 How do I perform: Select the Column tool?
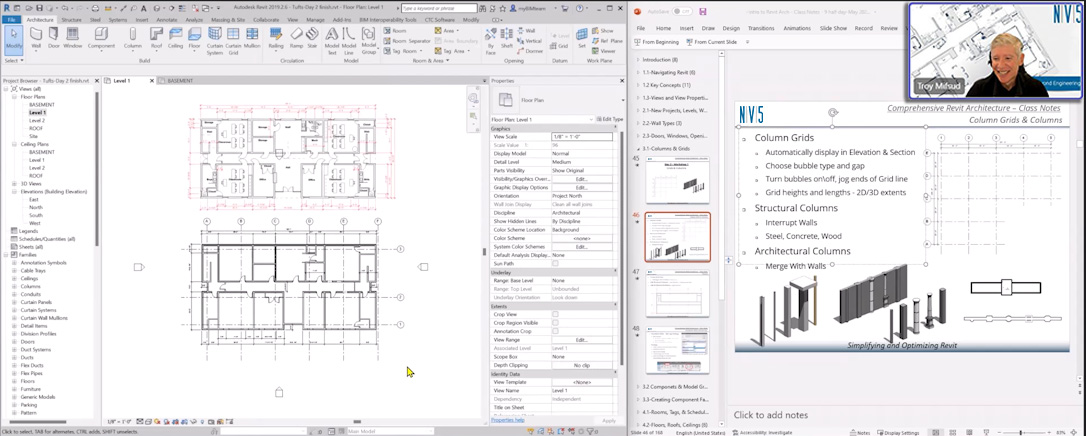tap(132, 38)
